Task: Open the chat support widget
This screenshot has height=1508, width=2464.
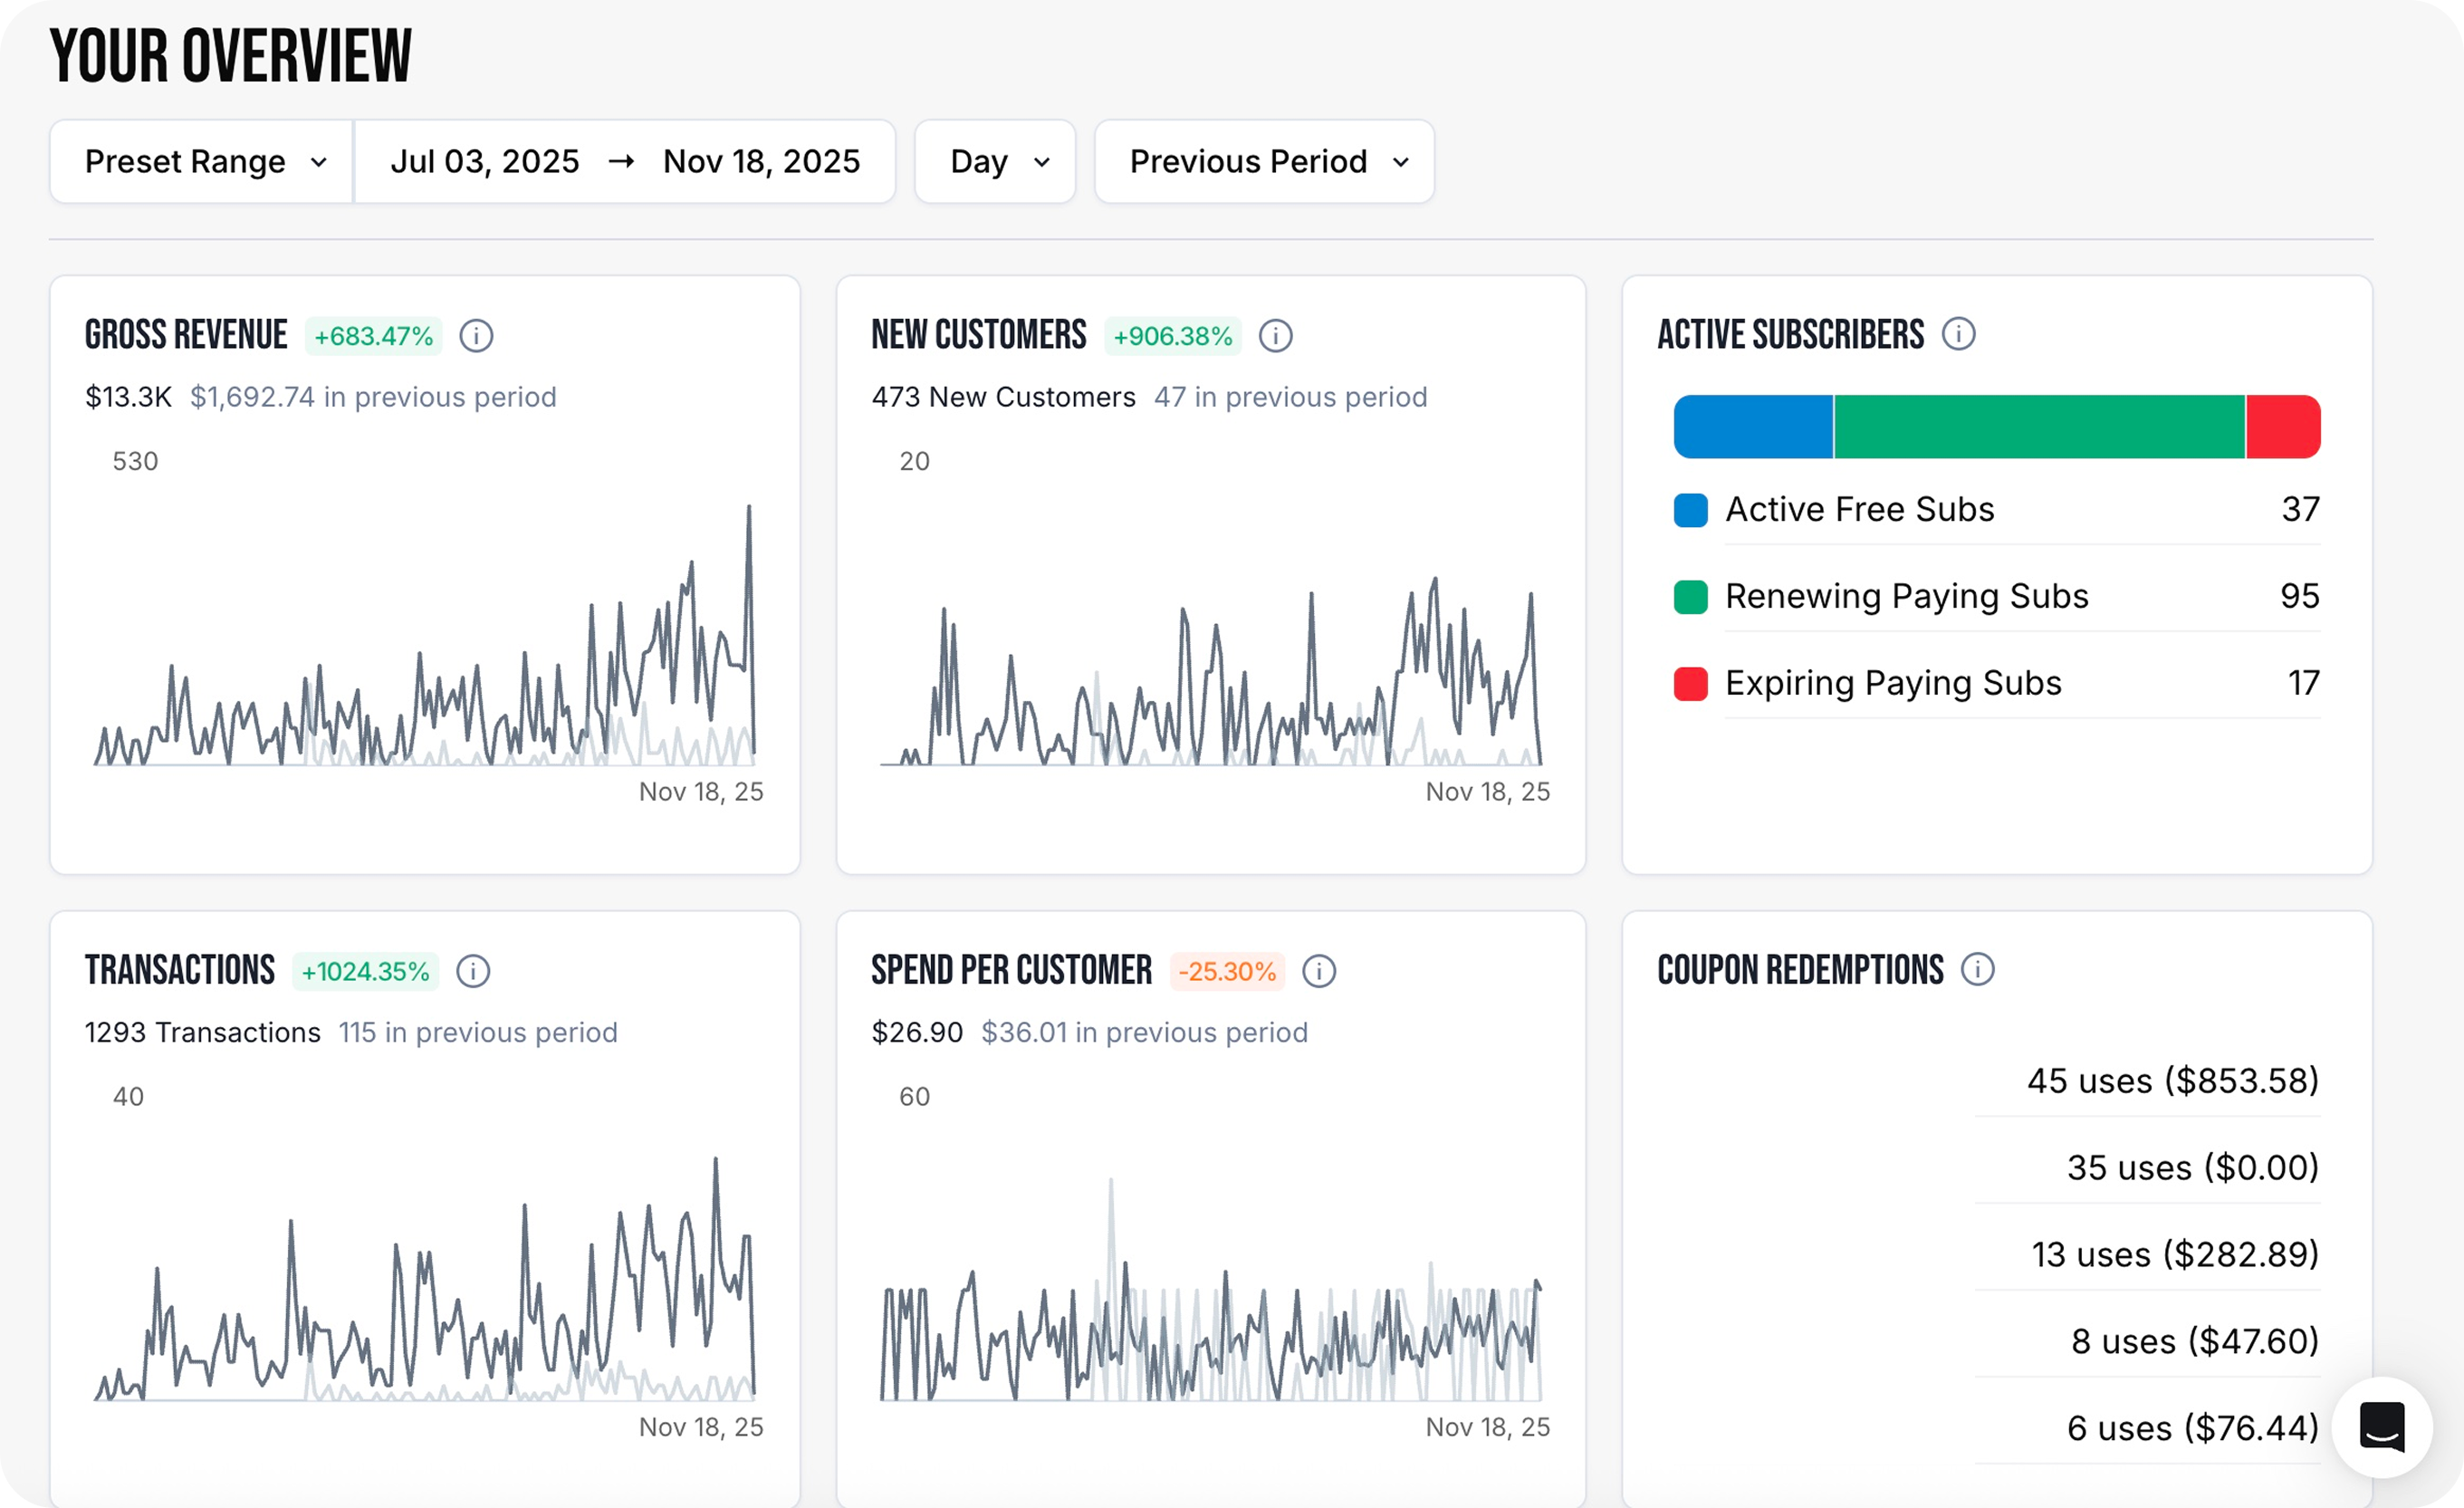Action: [x=2382, y=1427]
